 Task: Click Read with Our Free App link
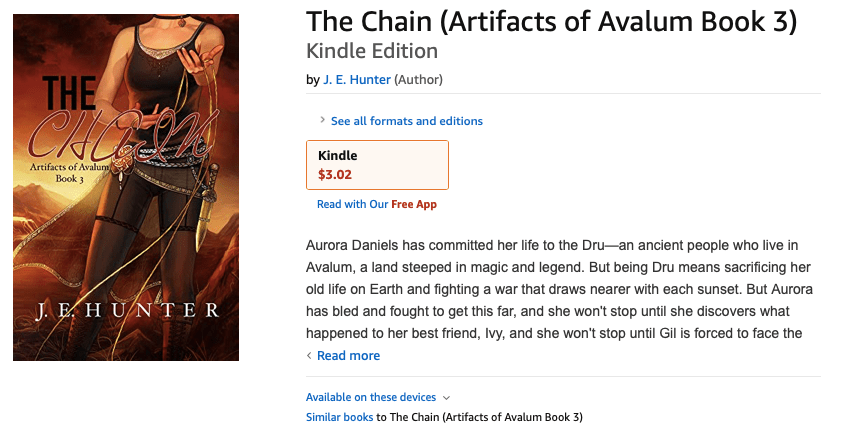(376, 204)
